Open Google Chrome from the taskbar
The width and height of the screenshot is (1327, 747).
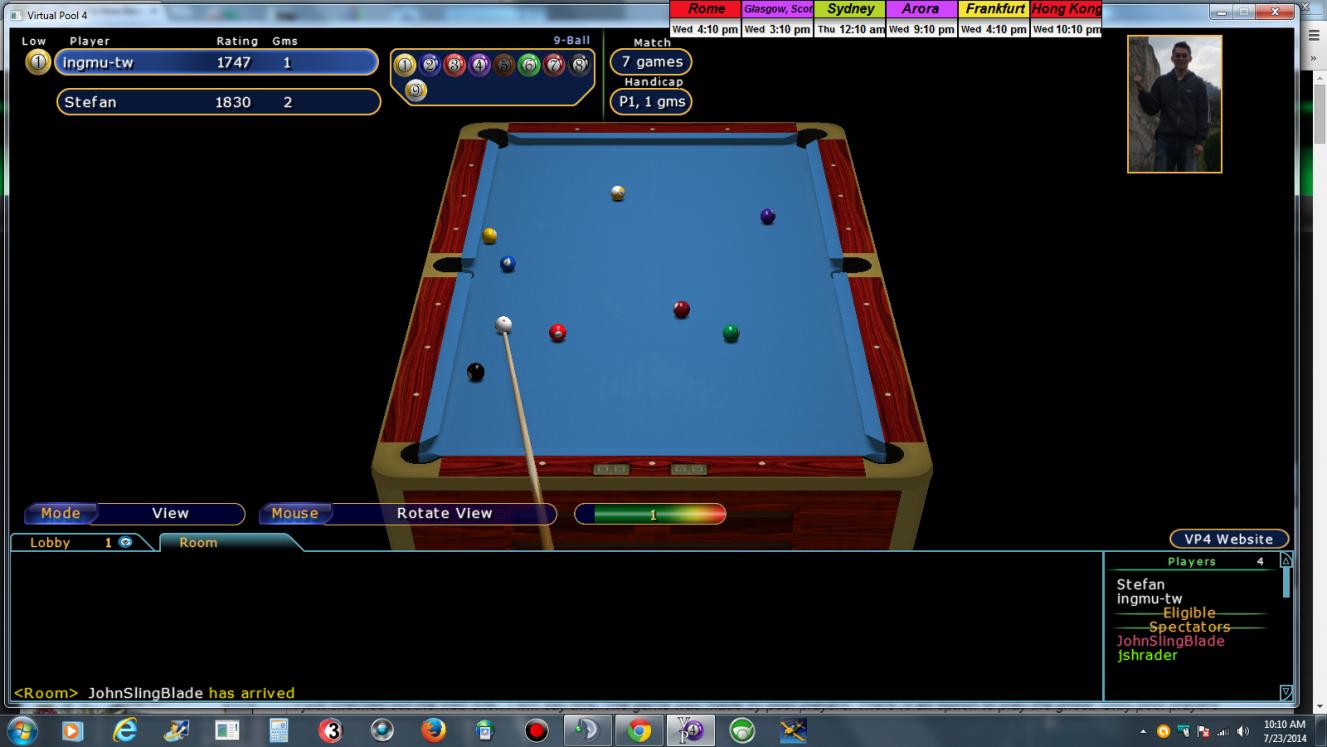[x=639, y=731]
